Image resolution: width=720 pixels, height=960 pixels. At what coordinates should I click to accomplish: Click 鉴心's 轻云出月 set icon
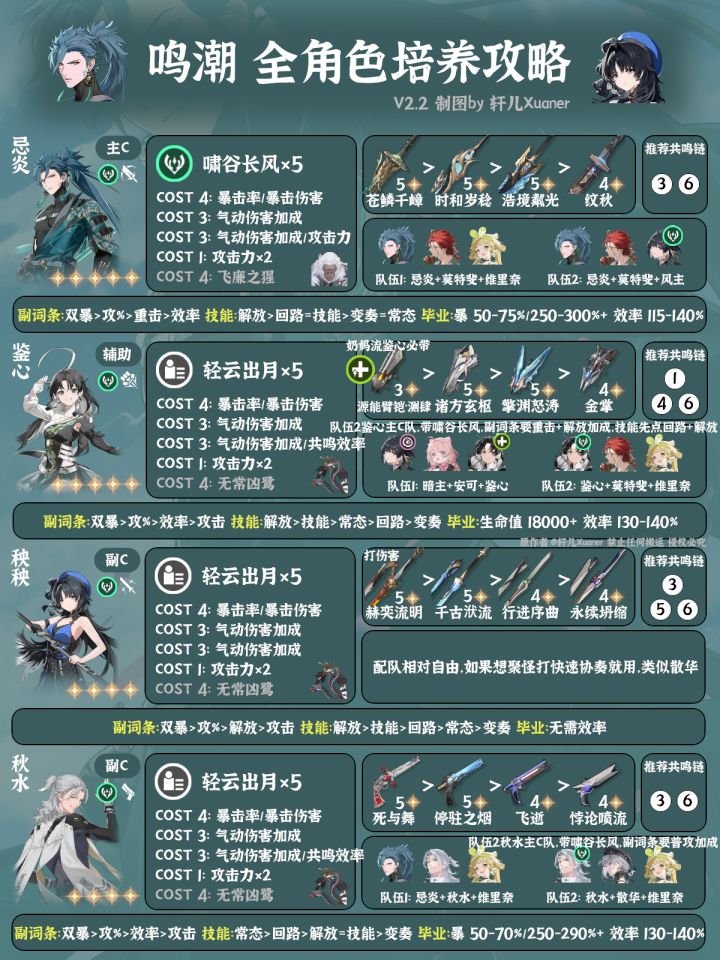(174, 370)
